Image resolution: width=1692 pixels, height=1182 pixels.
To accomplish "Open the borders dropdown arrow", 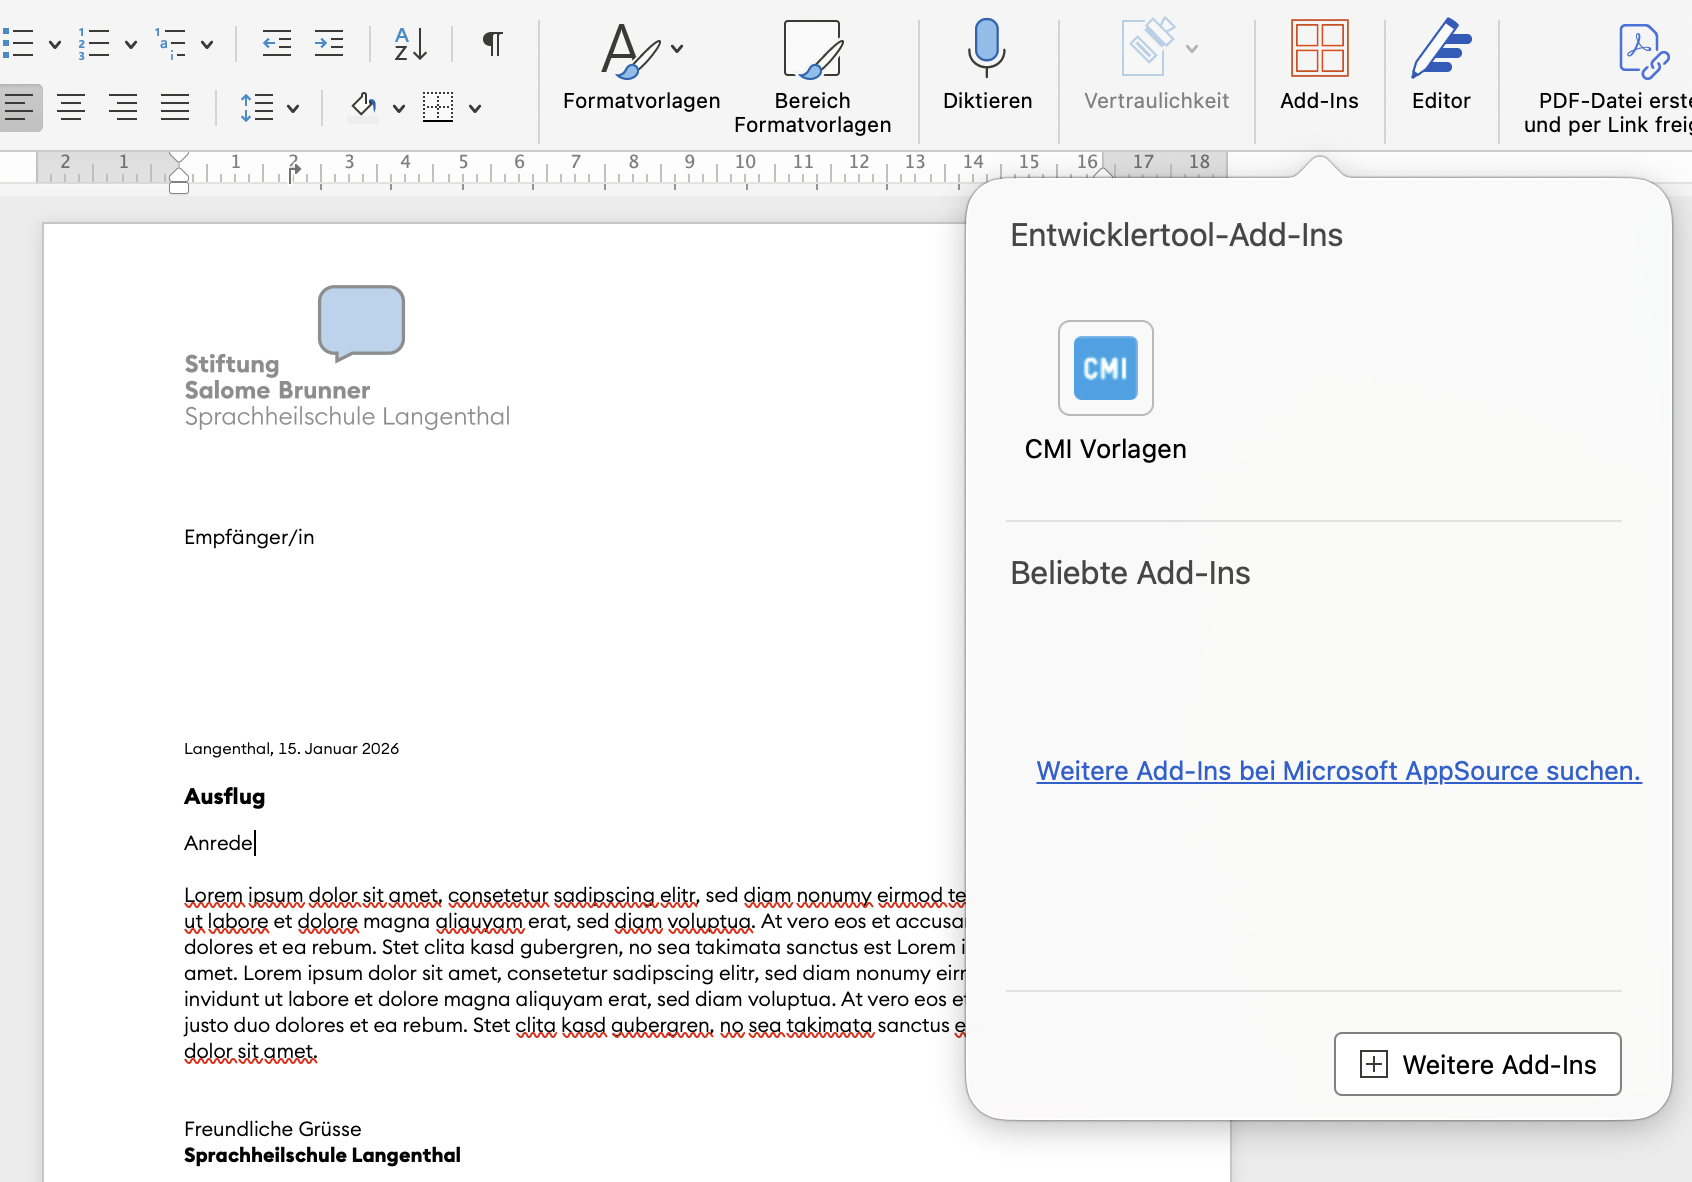I will [475, 108].
